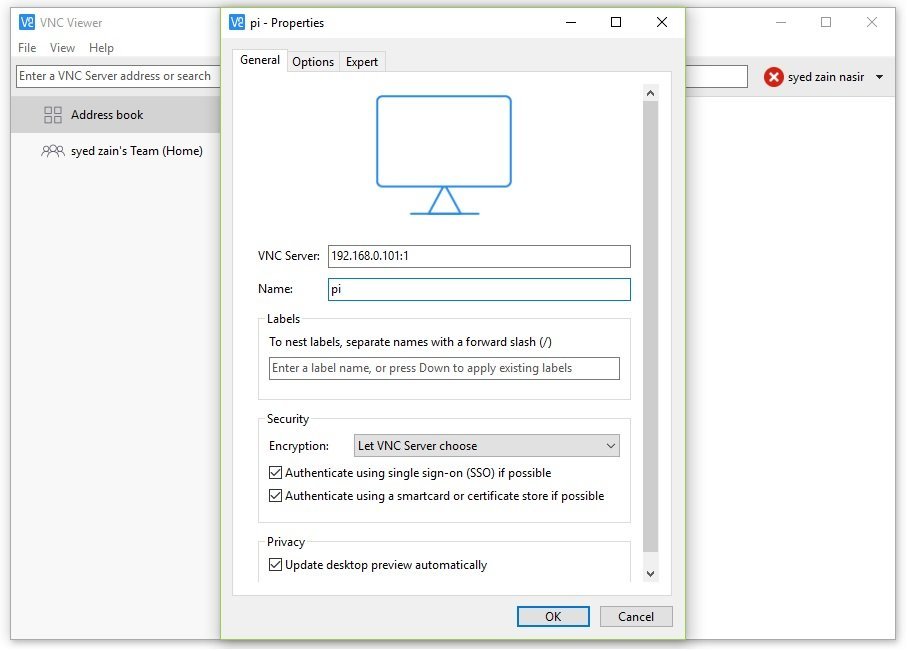Click the 'Labels' group heading

coord(283,319)
